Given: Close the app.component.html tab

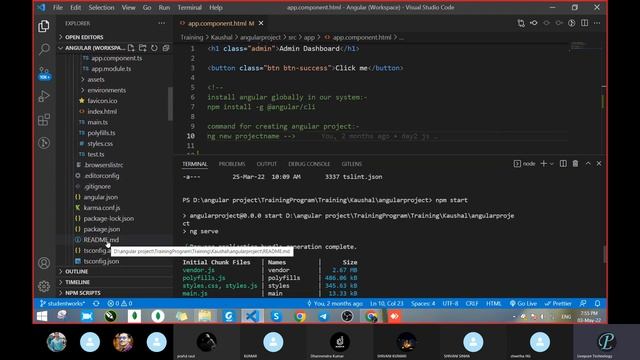Looking at the screenshot, I should (261, 23).
